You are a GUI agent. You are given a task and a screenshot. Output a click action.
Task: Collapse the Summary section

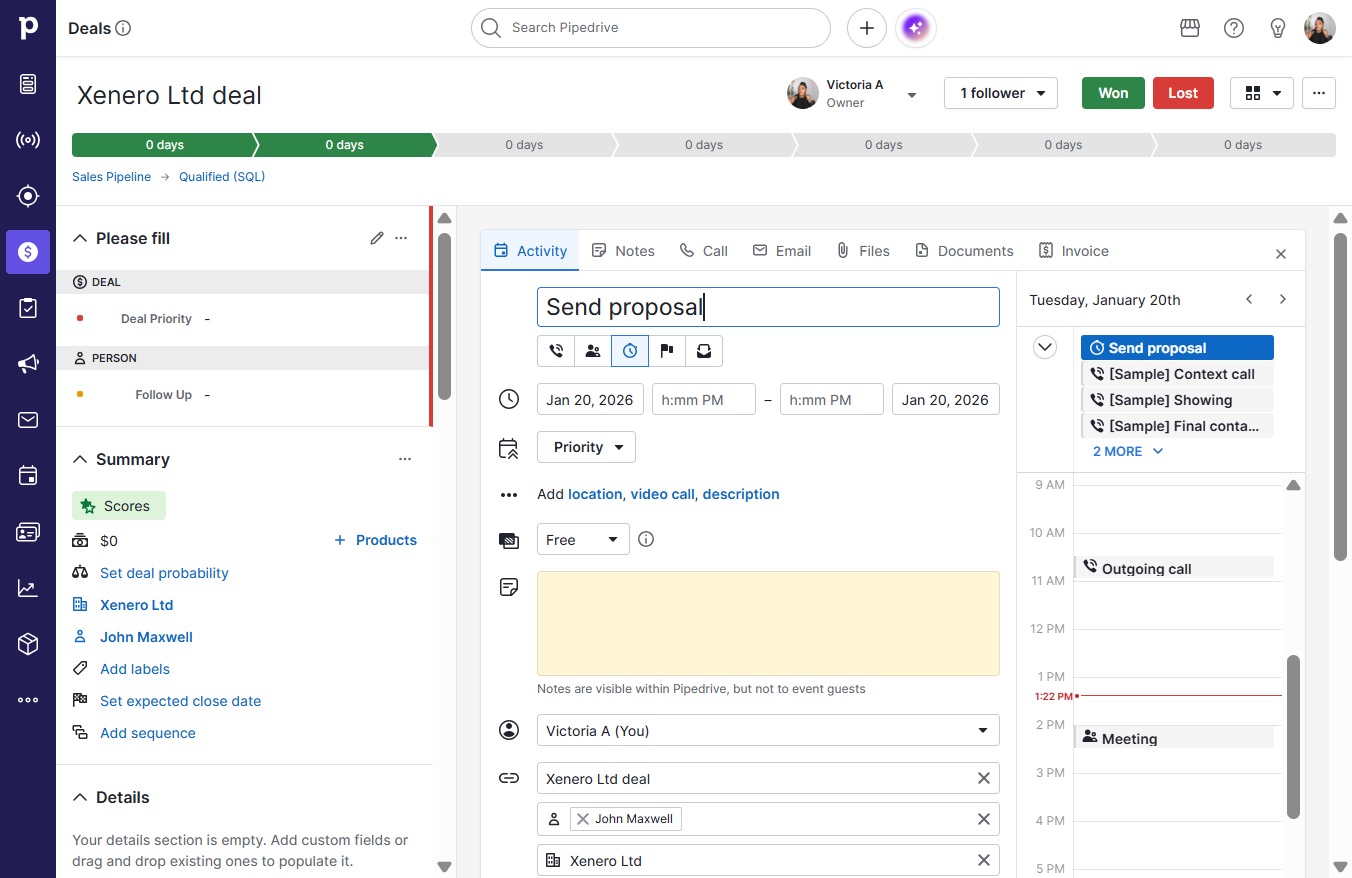pyautogui.click(x=80, y=459)
